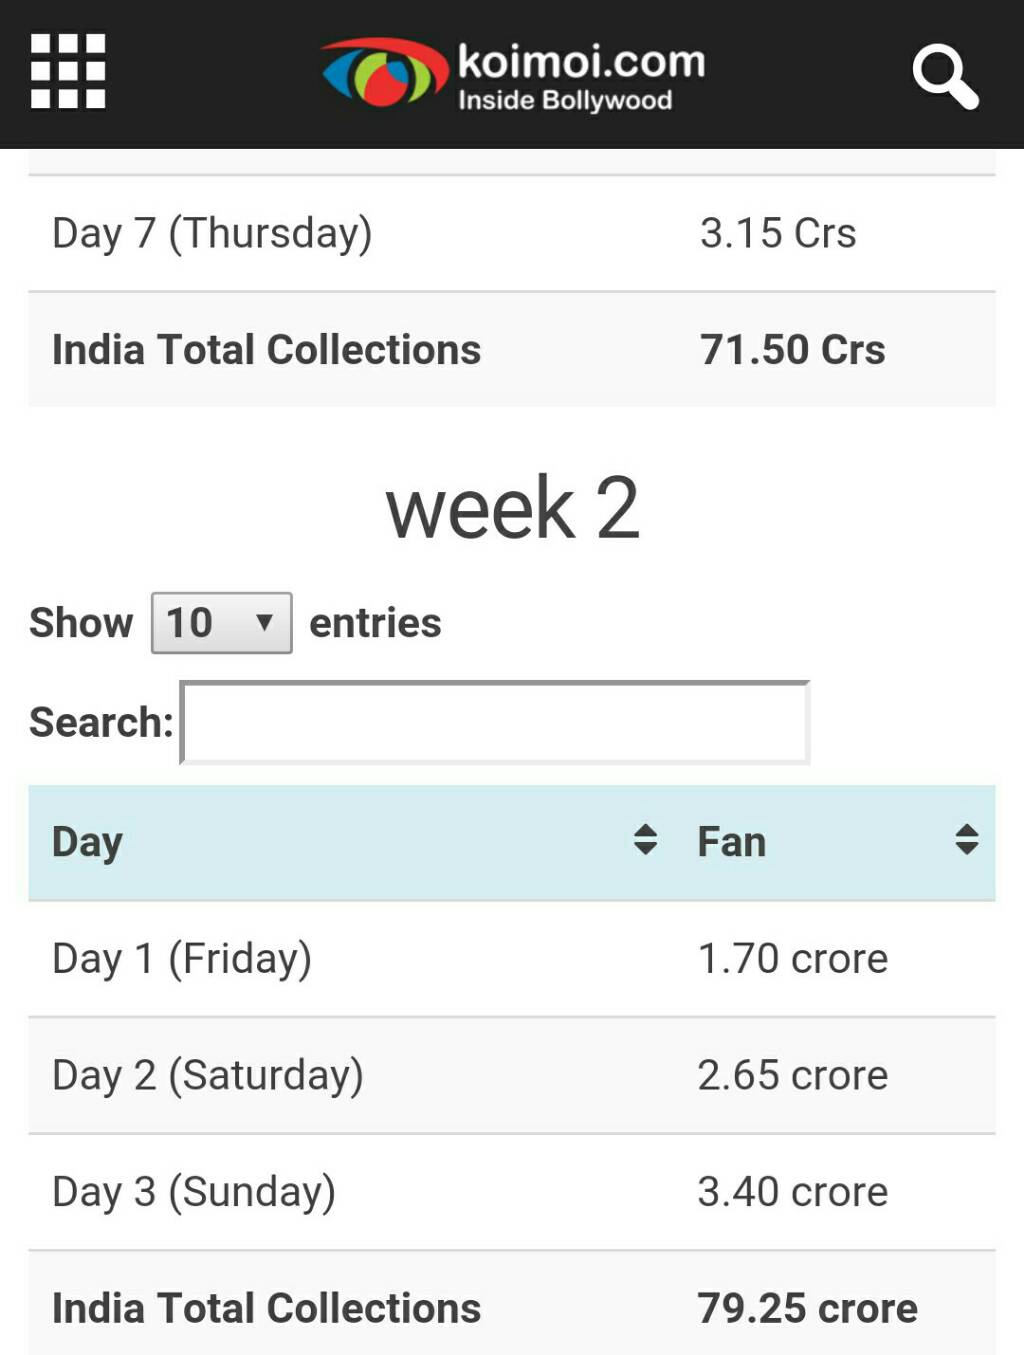1024x1355 pixels.
Task: Sort by Day column arrows
Action: coord(645,840)
